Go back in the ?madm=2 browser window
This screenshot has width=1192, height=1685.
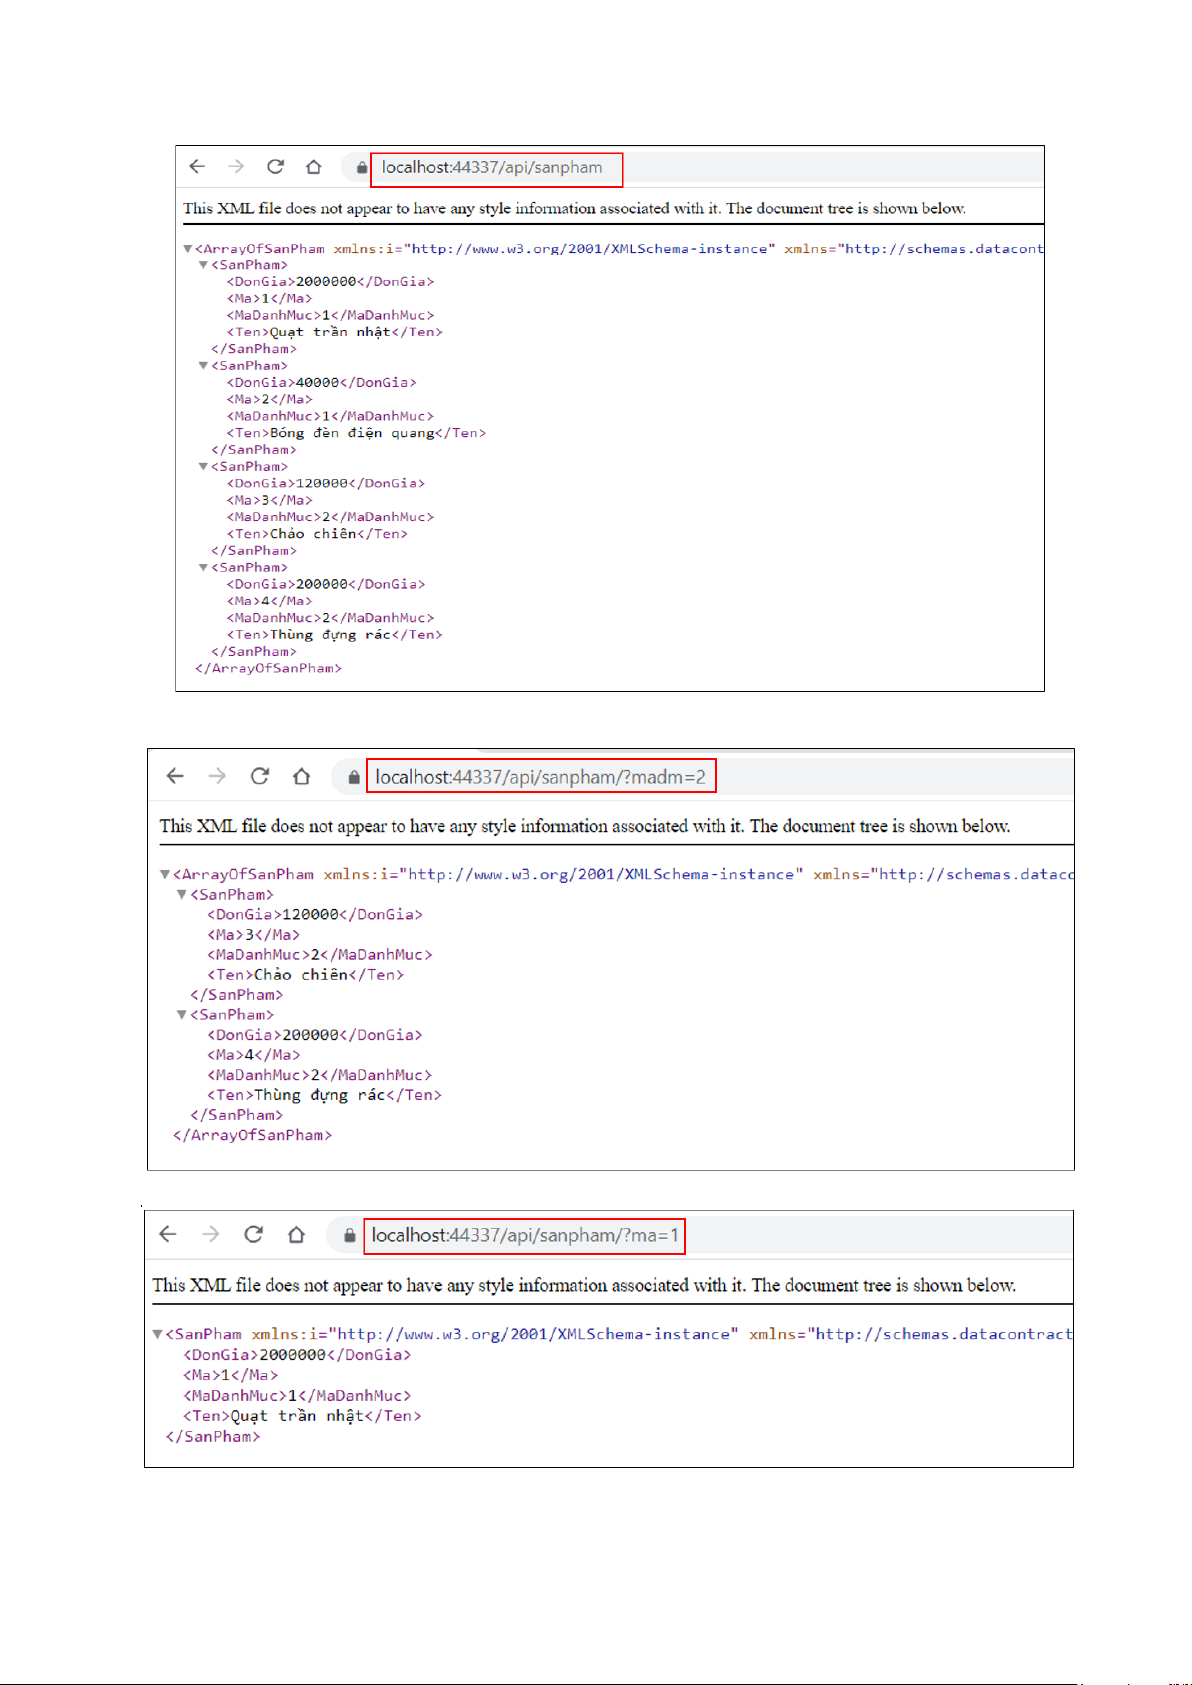coord(175,776)
